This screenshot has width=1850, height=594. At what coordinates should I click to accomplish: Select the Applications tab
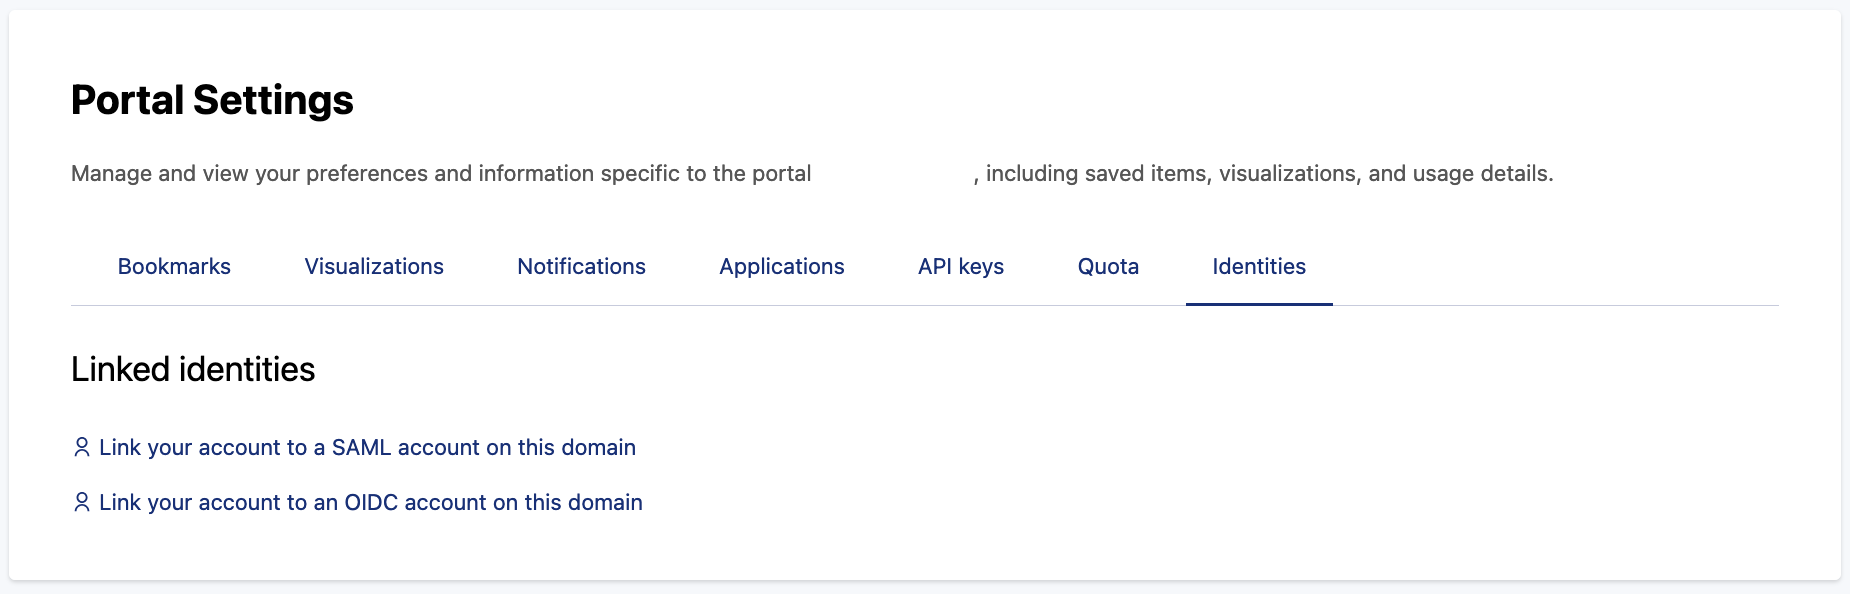pyautogui.click(x=782, y=267)
